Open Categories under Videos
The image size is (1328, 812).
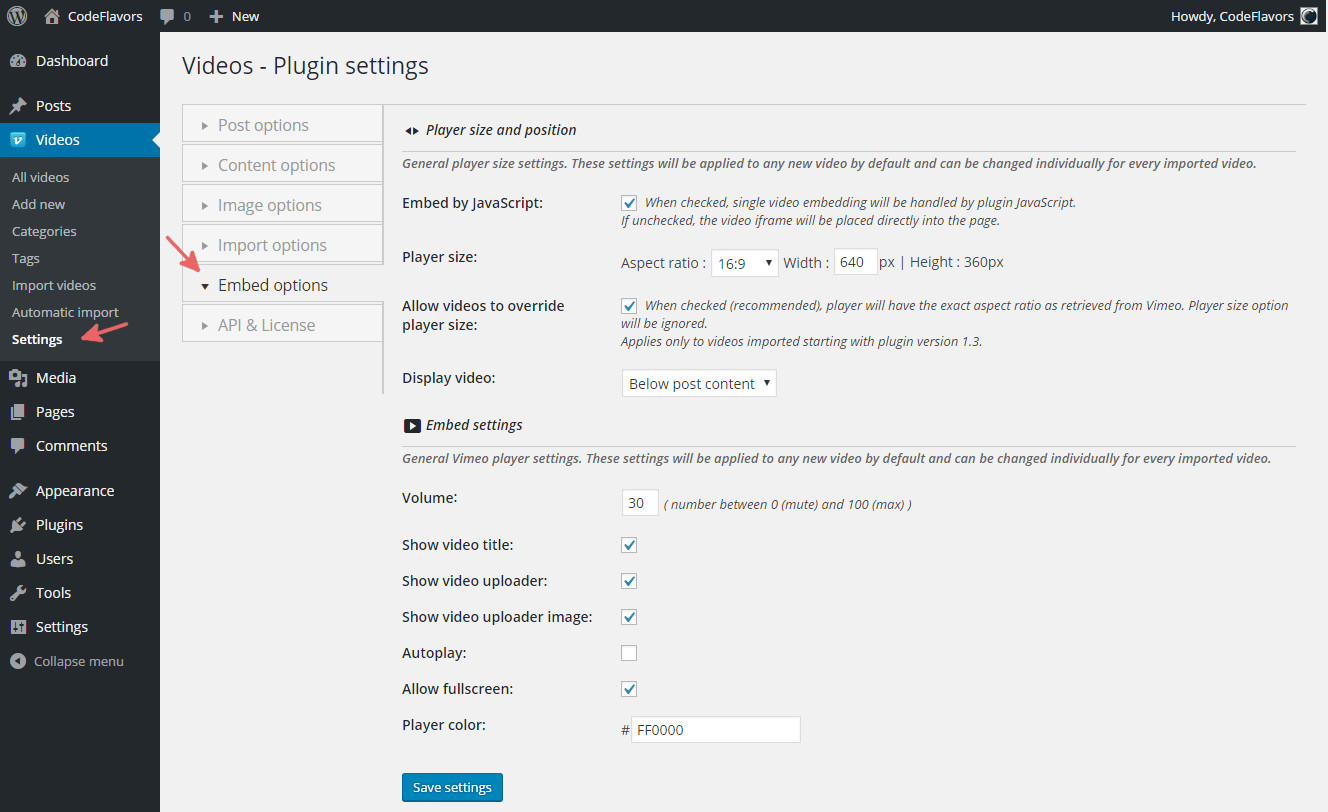[44, 231]
